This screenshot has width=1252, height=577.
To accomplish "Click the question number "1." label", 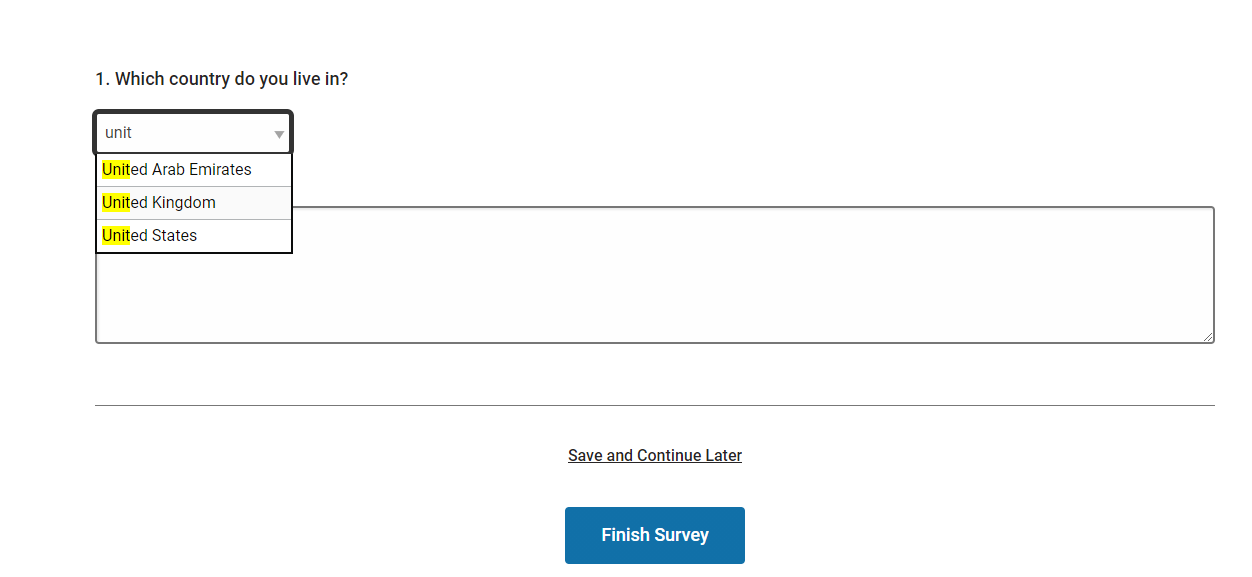I will (x=103, y=79).
